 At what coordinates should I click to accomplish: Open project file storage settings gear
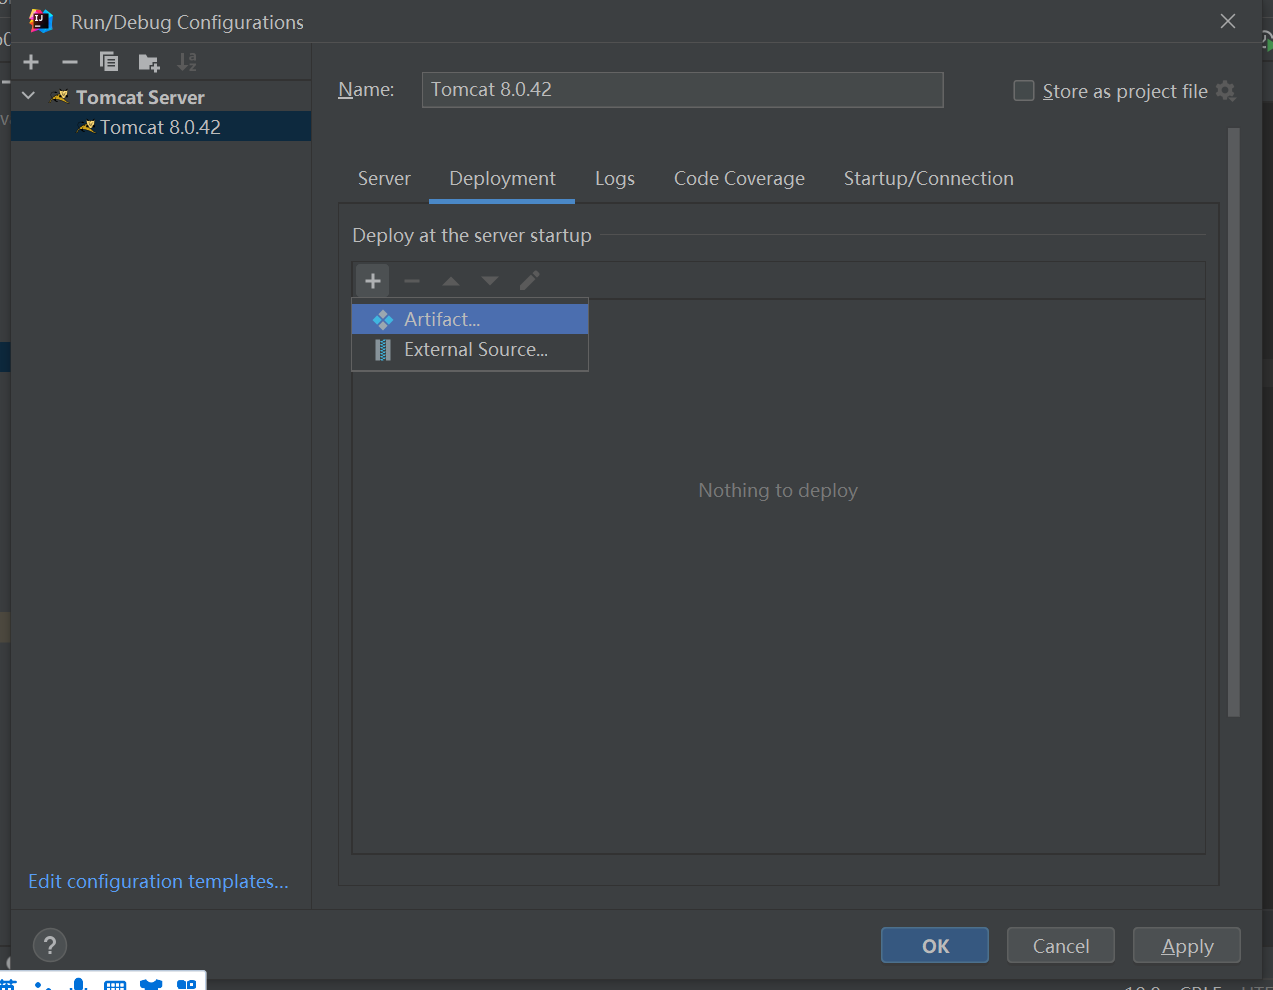(1226, 91)
